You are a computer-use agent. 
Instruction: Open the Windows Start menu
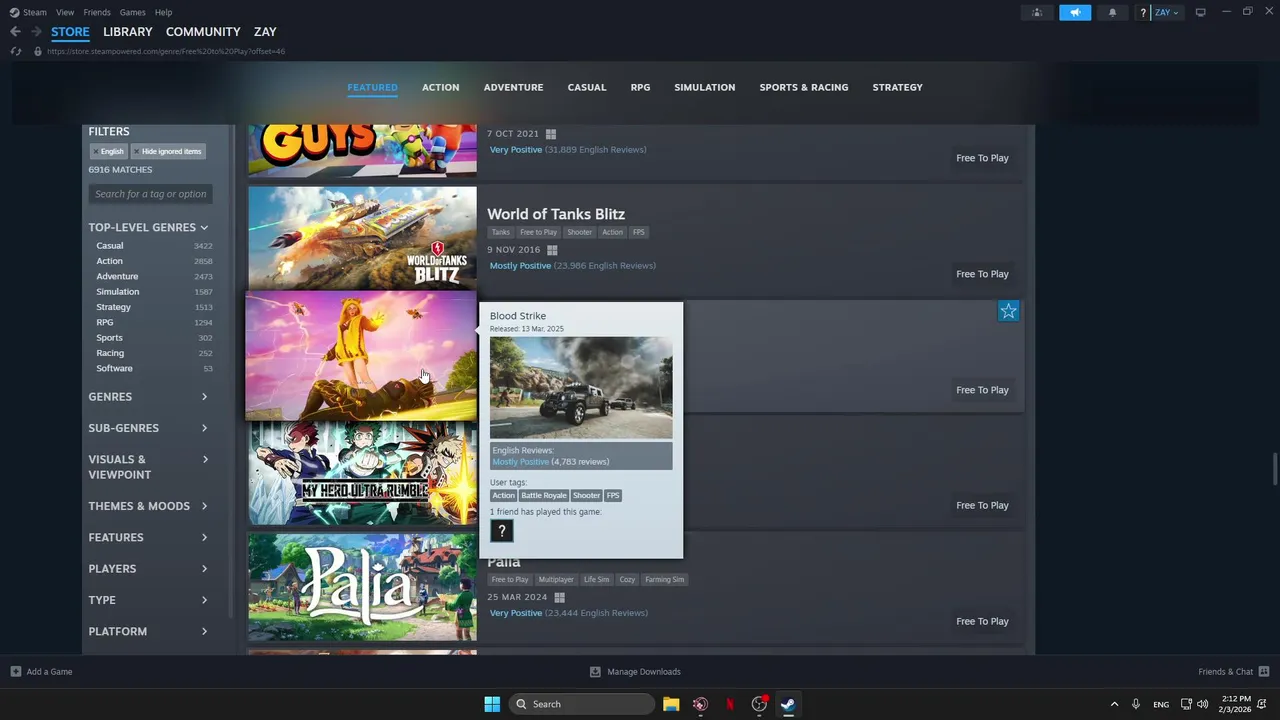(492, 704)
